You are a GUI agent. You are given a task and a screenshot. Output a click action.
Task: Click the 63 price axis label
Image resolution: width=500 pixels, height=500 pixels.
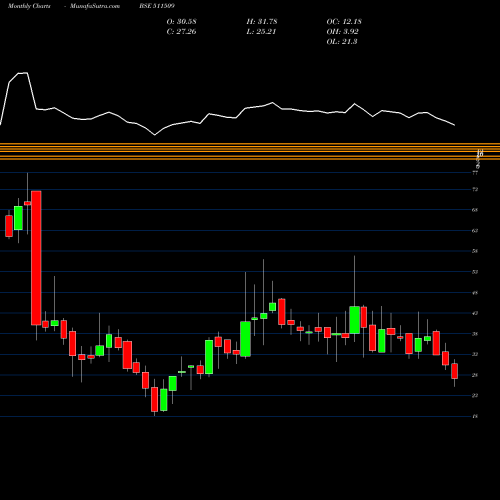point(475,231)
